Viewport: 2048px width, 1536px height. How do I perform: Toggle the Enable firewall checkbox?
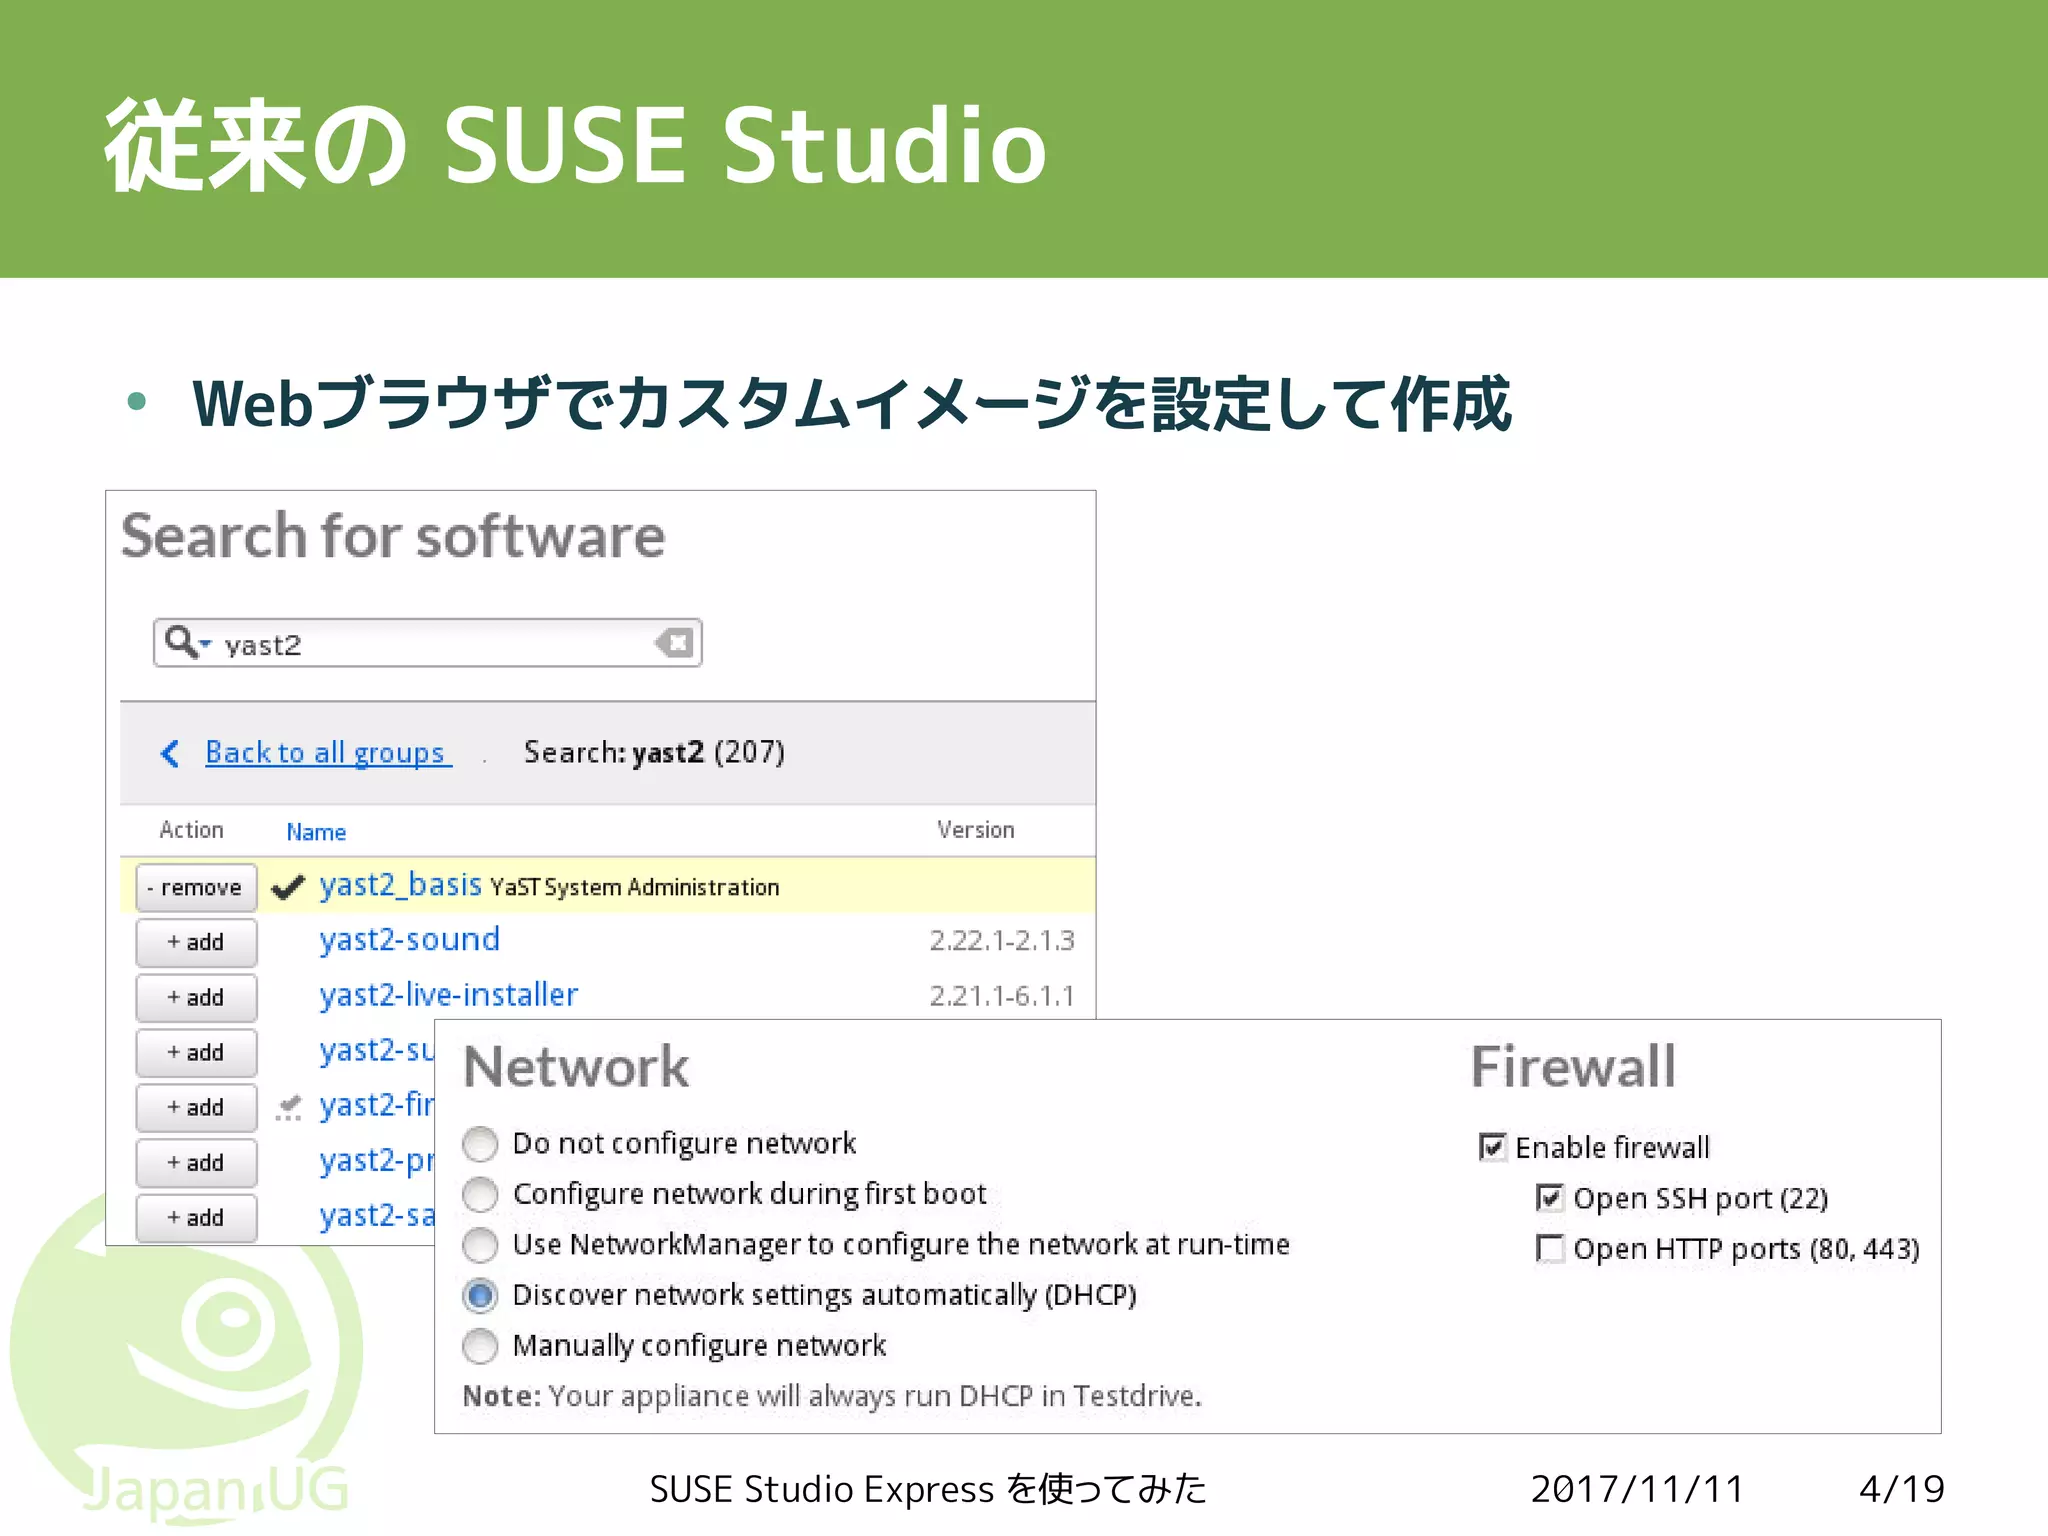click(x=1492, y=1147)
